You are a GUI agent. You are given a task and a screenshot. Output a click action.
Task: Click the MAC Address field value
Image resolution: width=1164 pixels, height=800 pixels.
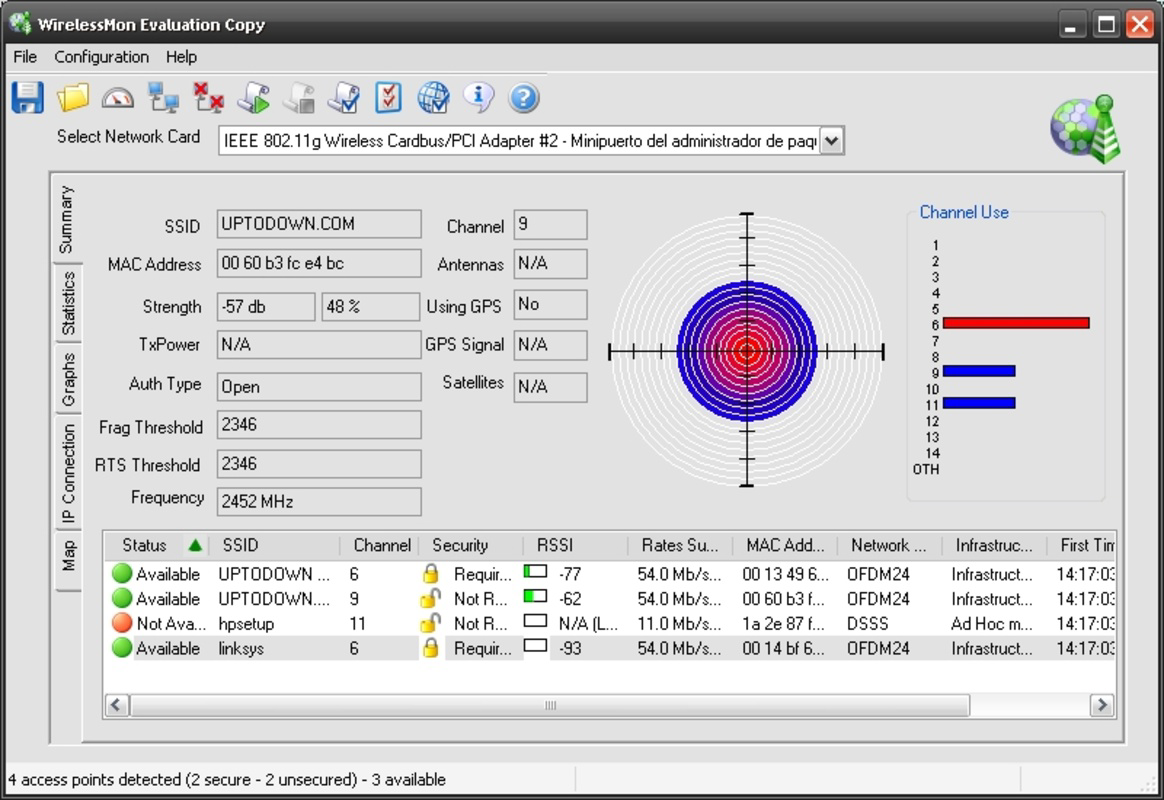[x=319, y=263]
